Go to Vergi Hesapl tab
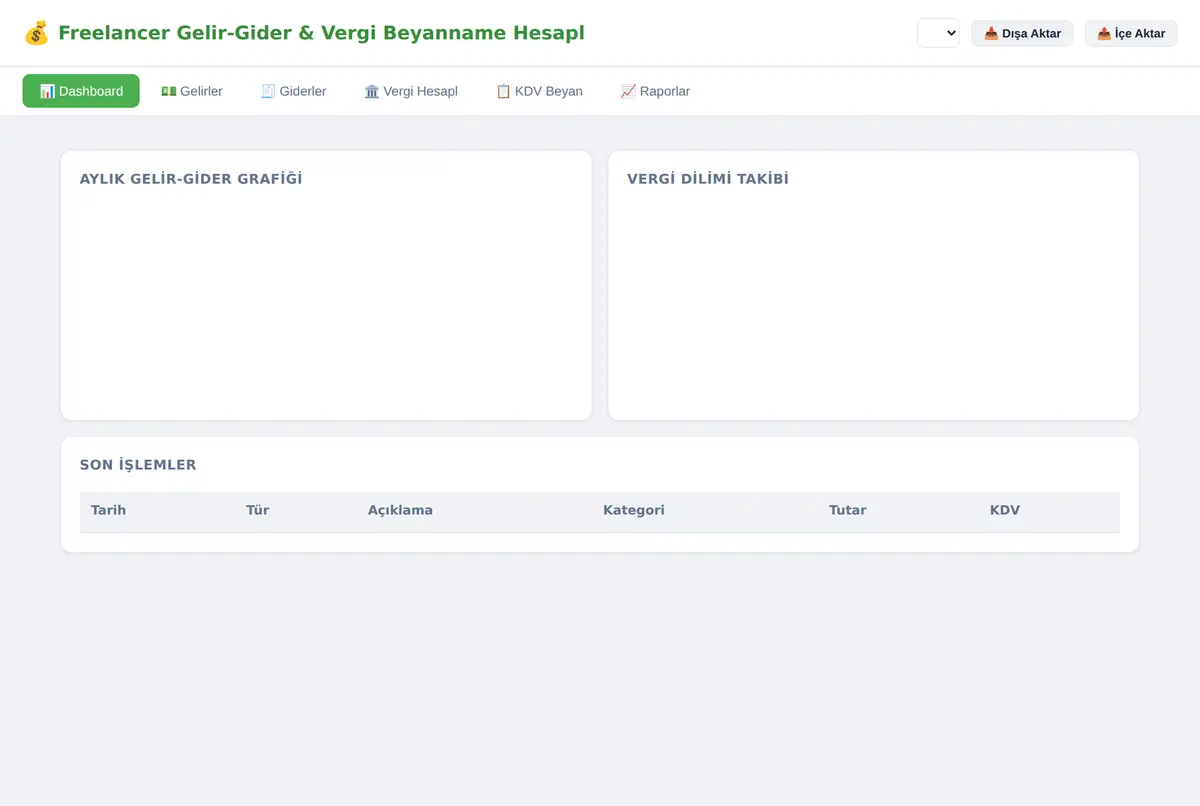The height and width of the screenshot is (806, 1200). click(411, 91)
